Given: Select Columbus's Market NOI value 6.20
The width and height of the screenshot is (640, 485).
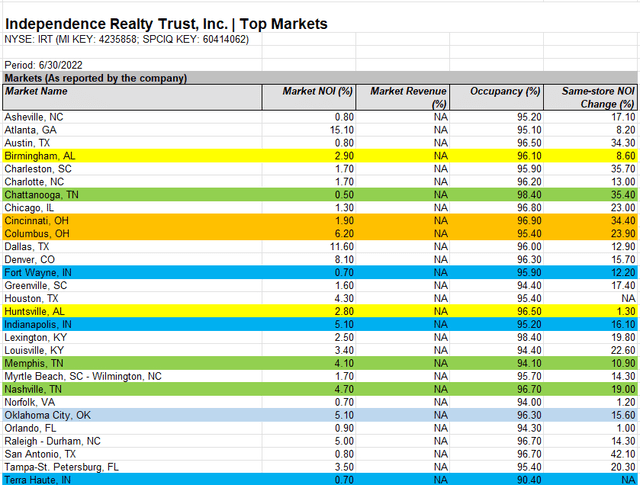Looking at the screenshot, I should (x=344, y=234).
